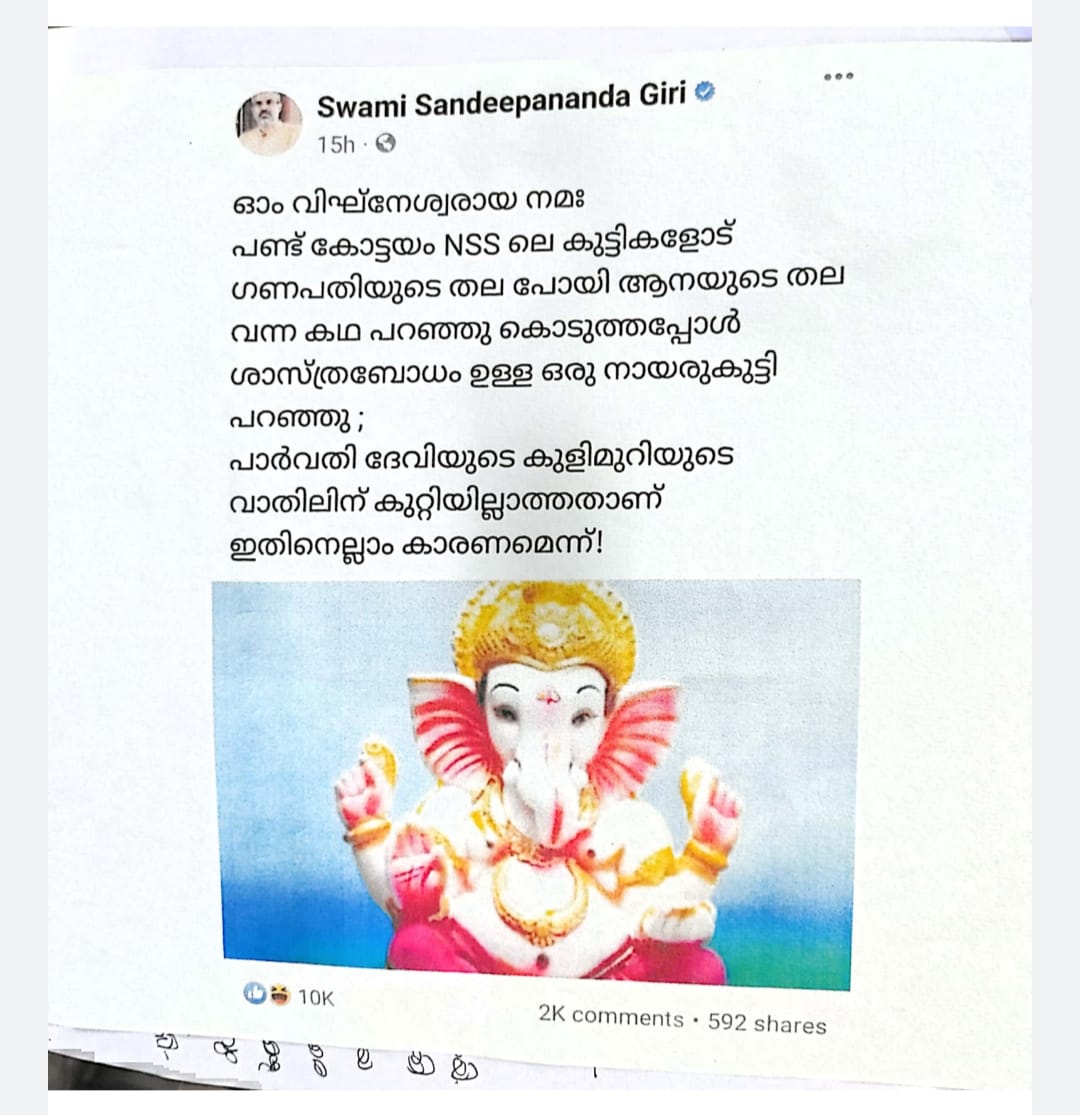Click the closing line ഇതിനെല്ലാം കാരണമെന്ന്!
Viewport: 1080px width, 1115px height.
417,546
